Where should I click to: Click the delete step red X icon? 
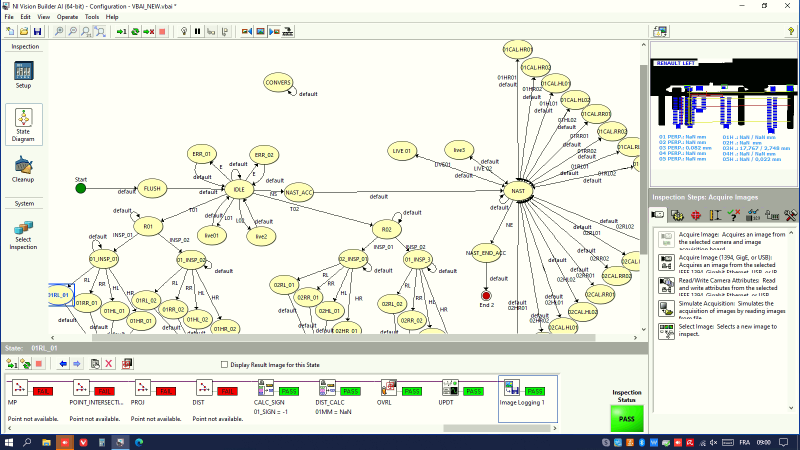tap(109, 364)
